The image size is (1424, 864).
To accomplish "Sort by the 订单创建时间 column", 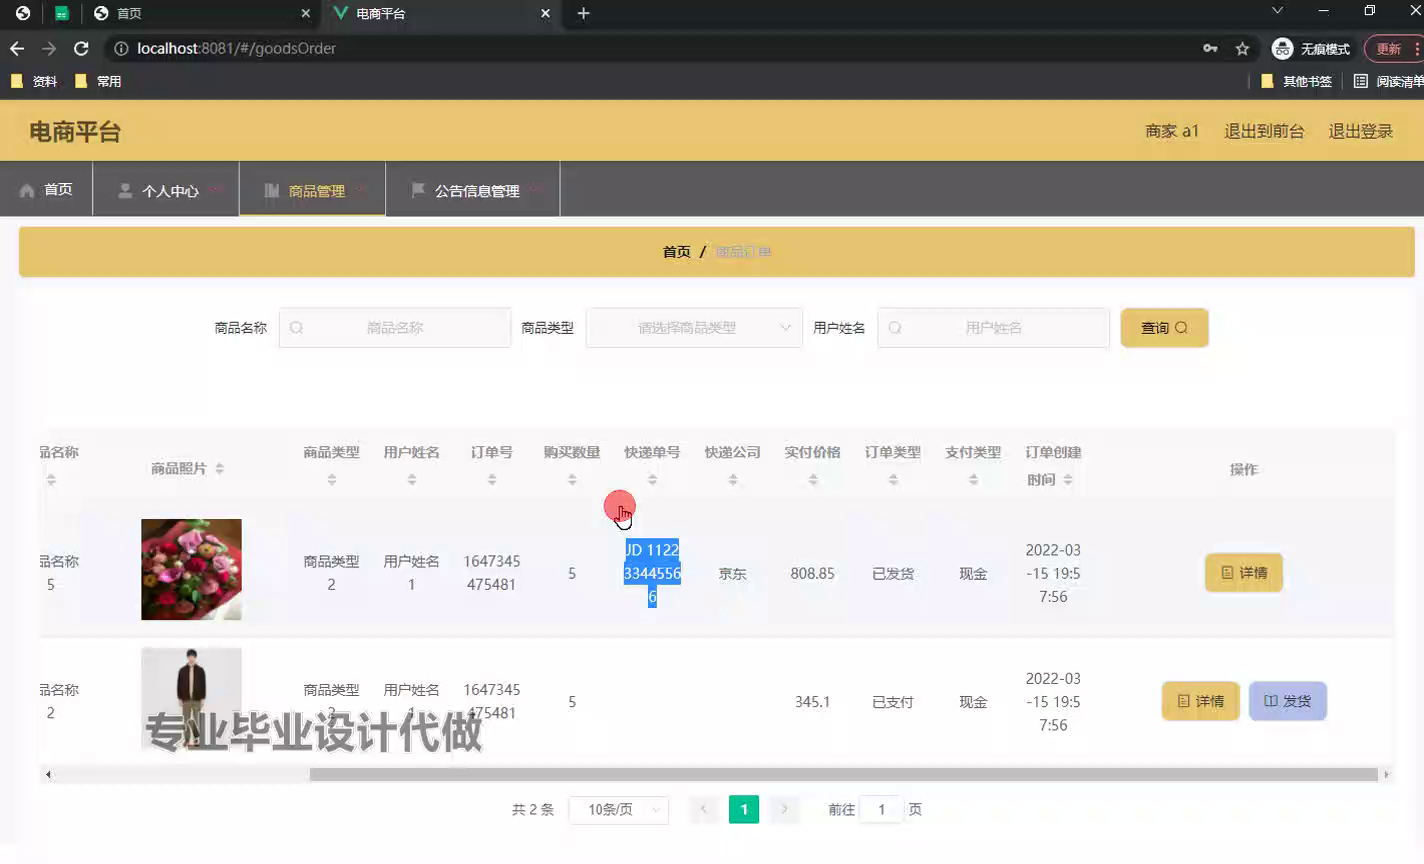I will 1068,480.
